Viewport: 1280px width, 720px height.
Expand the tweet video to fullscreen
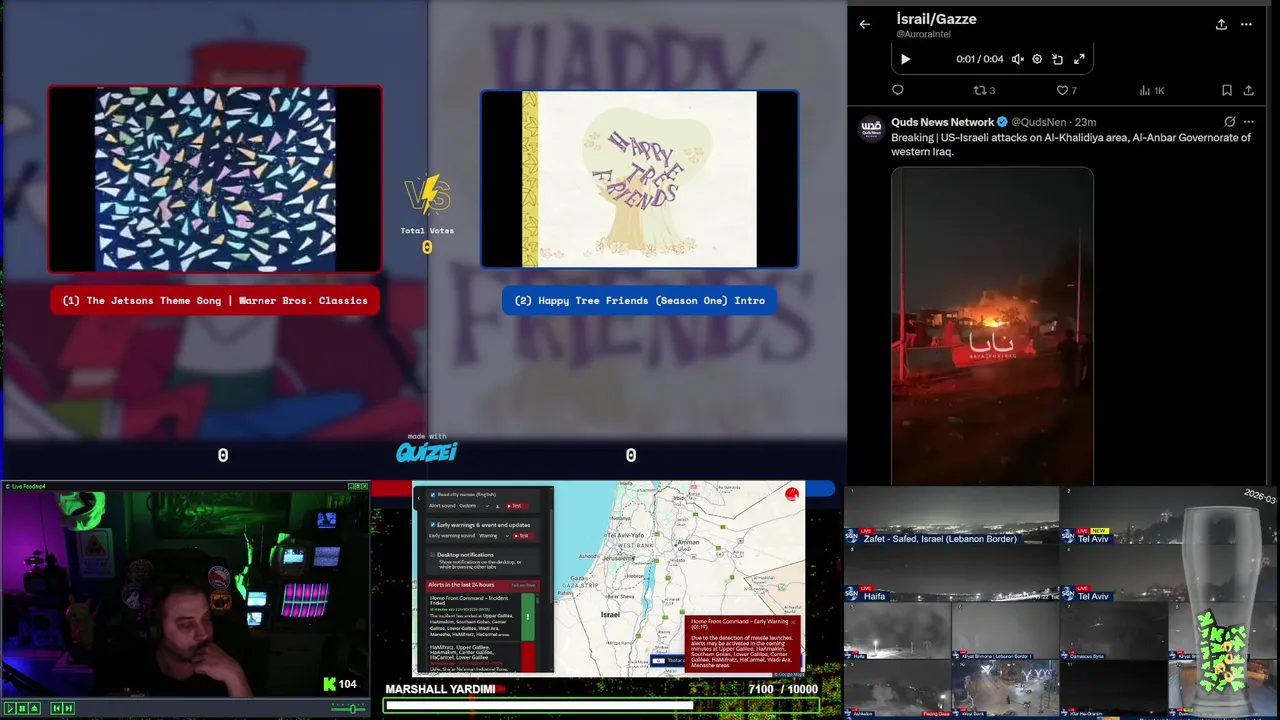click(x=1079, y=59)
